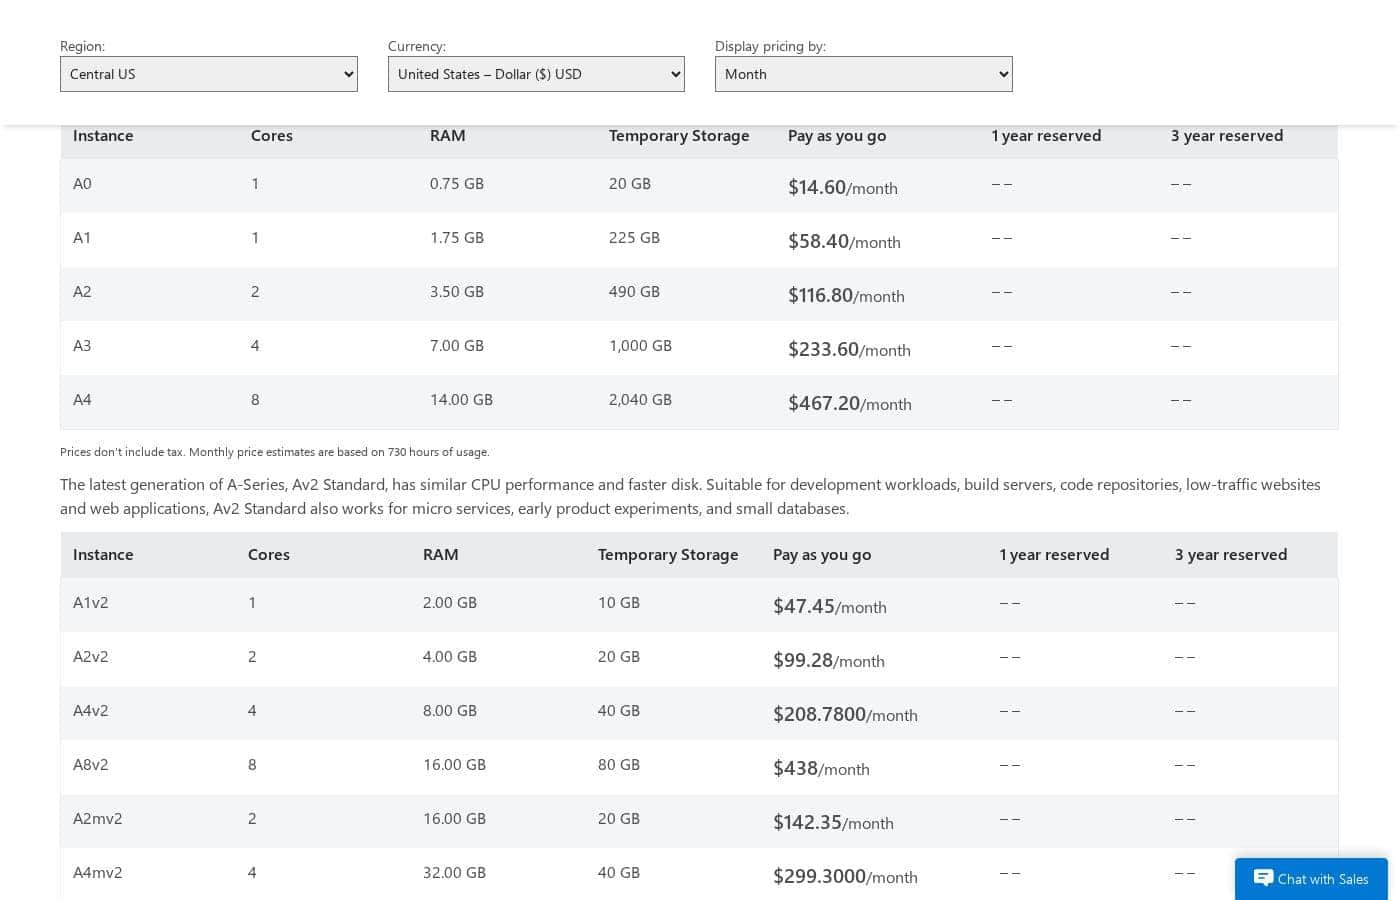Select the A0 instance row
Image resolution: width=1400 pixels, height=900 pixels.
click(x=699, y=185)
